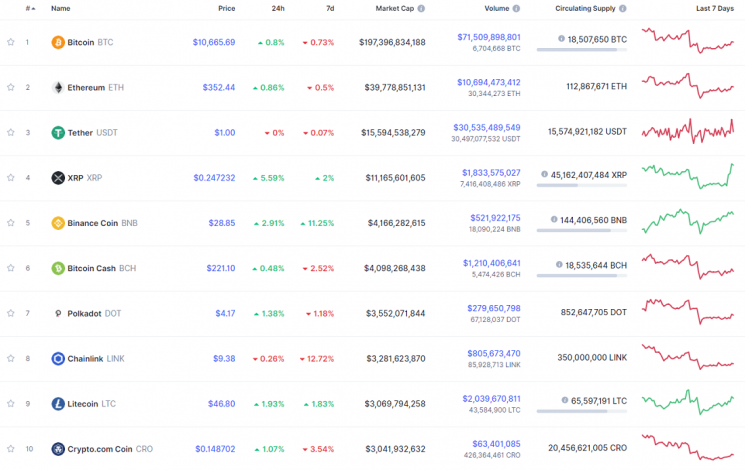Image resolution: width=745 pixels, height=470 pixels.
Task: Click the Bitcoin Cash green logo icon
Action: coord(58,268)
